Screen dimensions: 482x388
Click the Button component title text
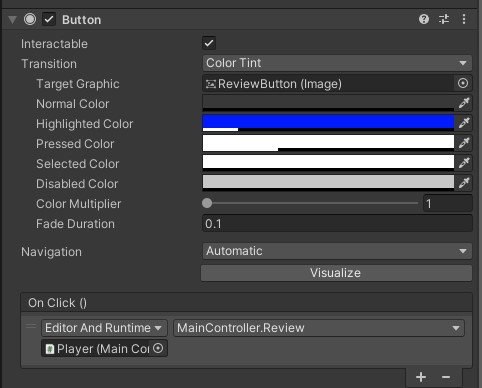coord(82,20)
